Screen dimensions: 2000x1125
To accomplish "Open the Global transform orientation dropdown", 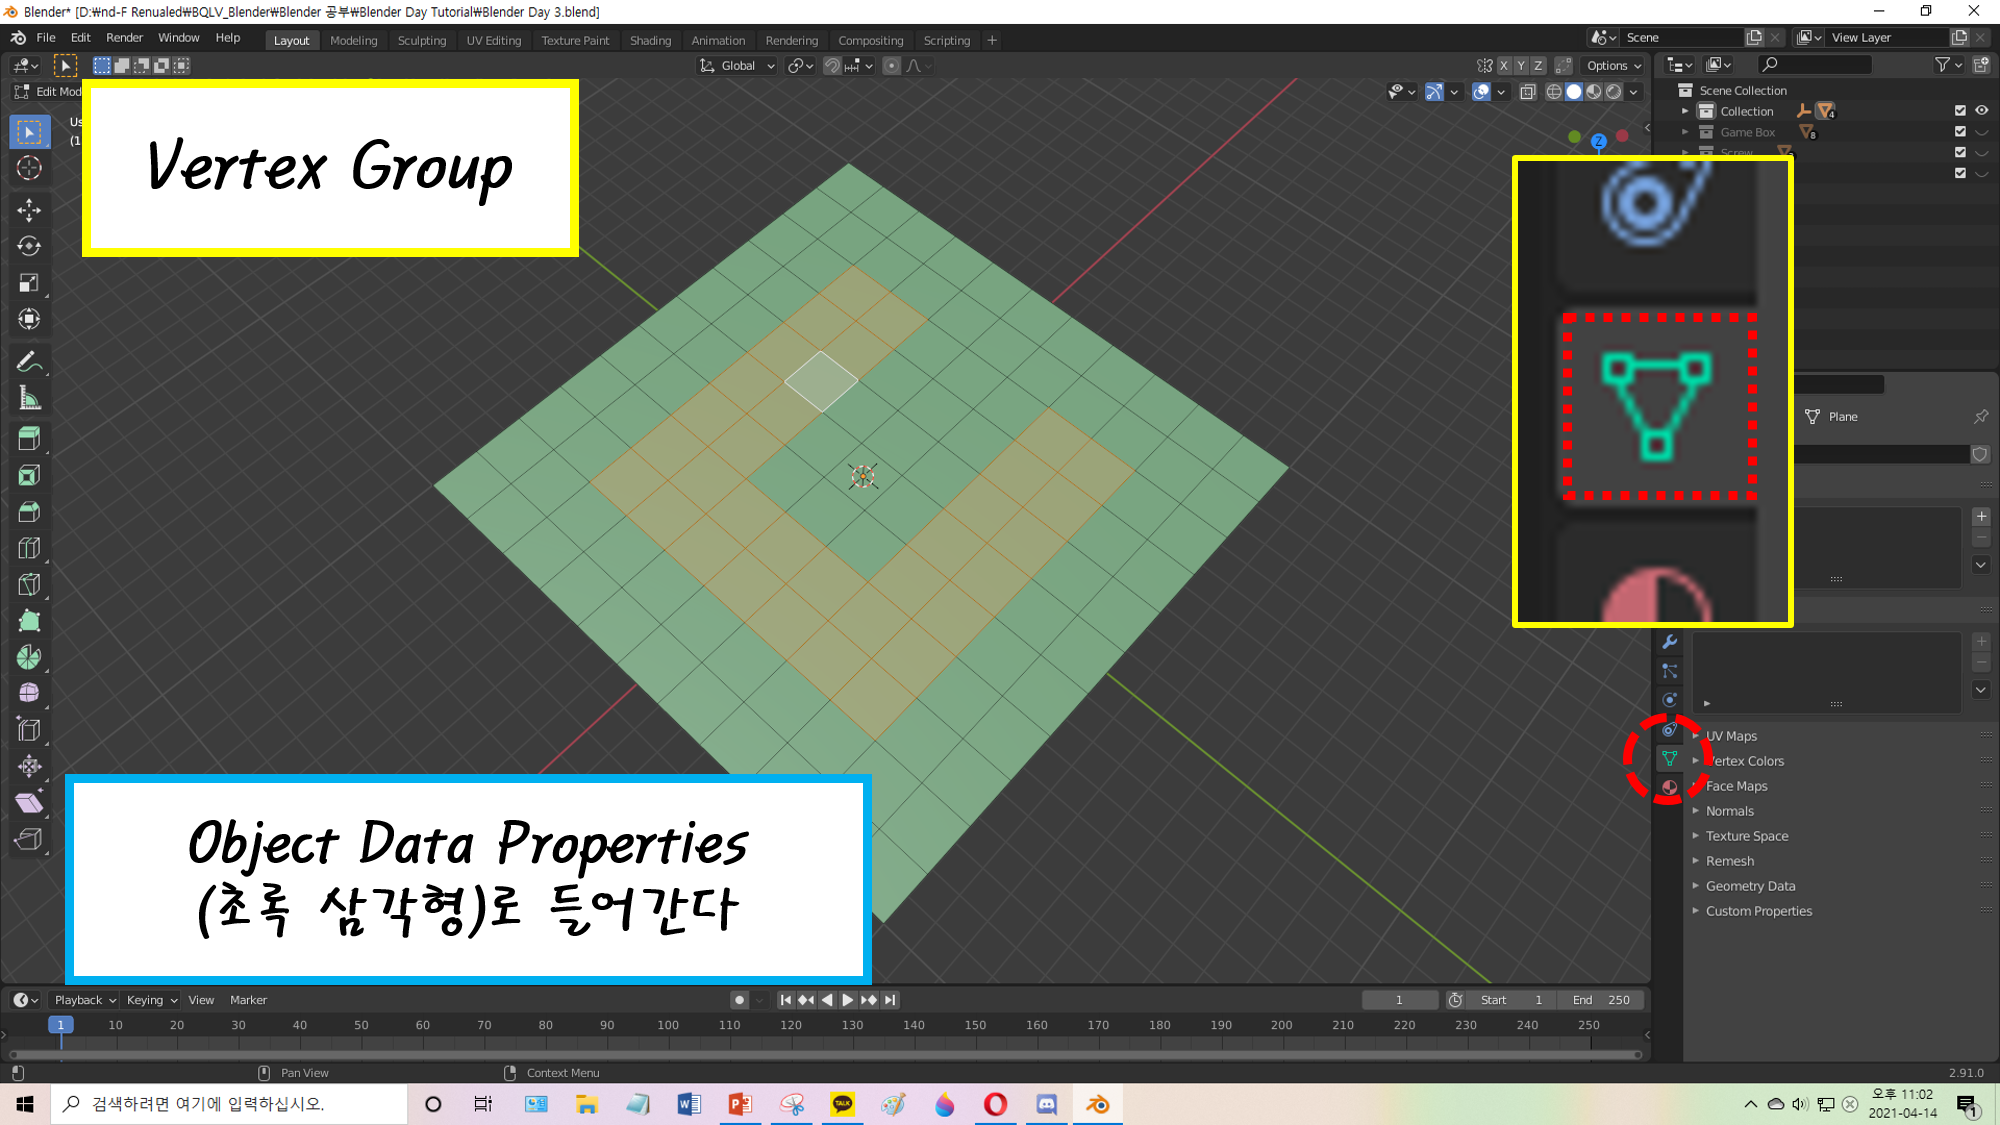I will click(x=738, y=66).
